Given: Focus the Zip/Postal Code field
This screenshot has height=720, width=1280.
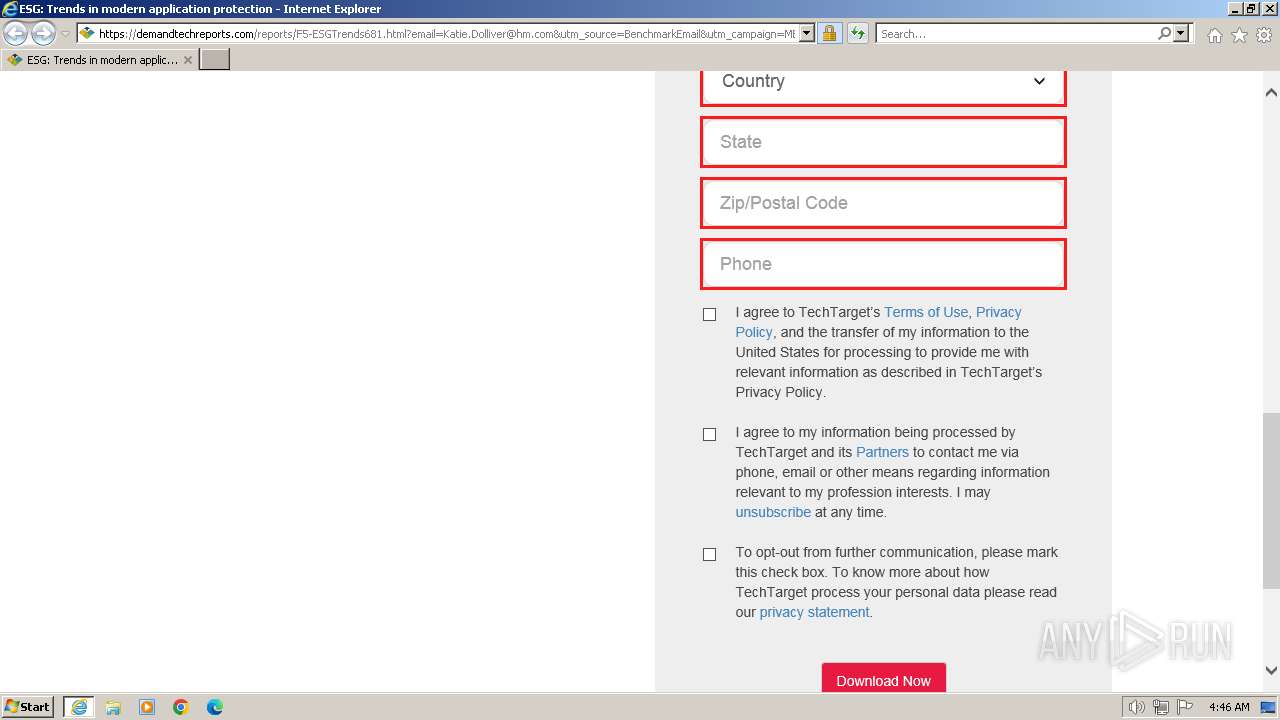Looking at the screenshot, I should pos(883,203).
